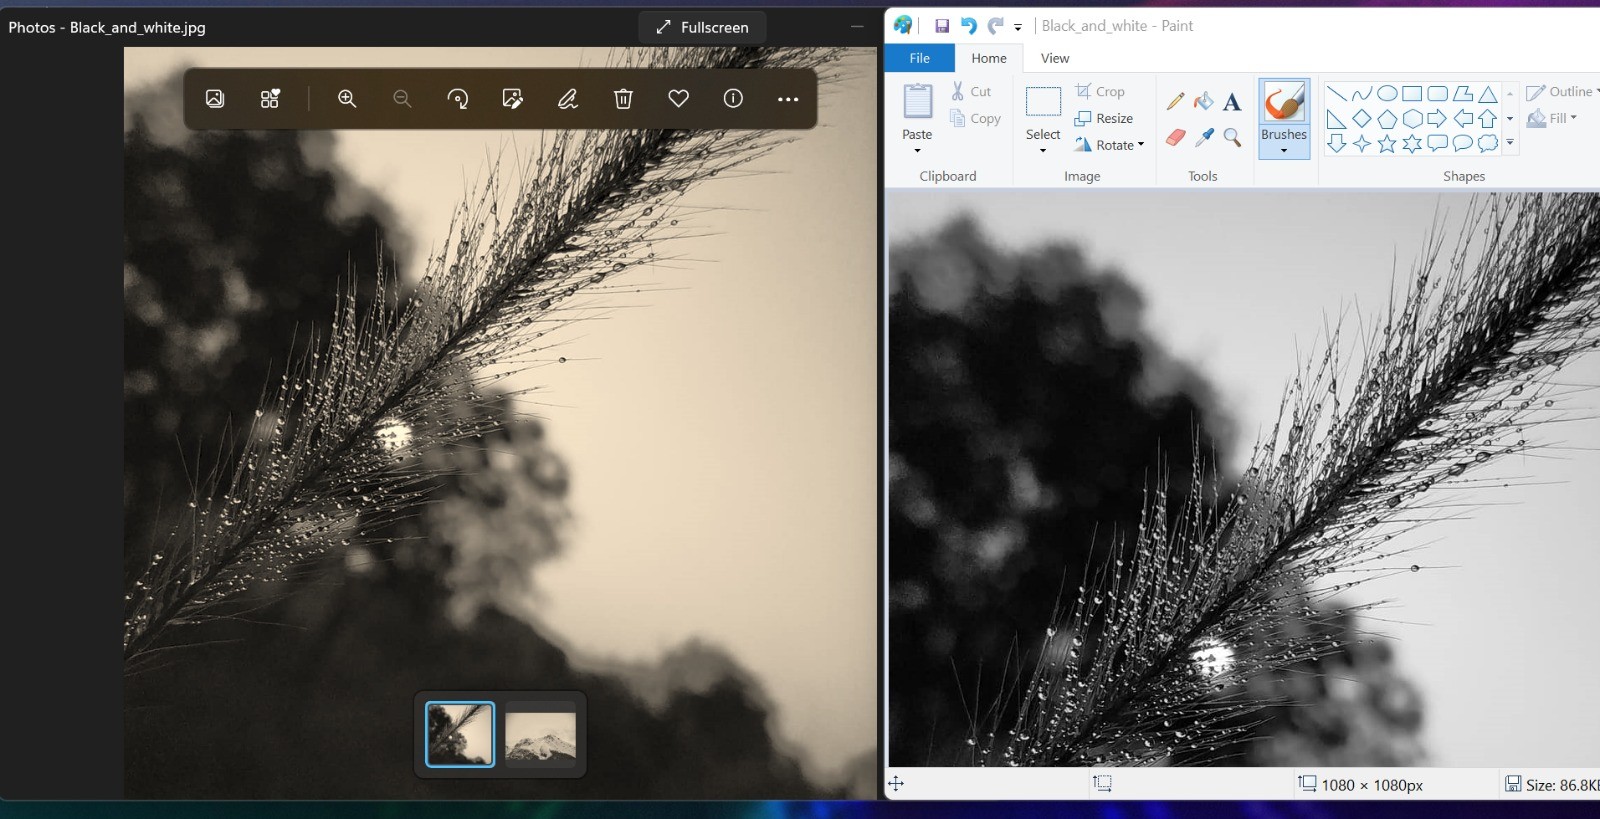Select the Eraser tool in Paint
The width and height of the screenshot is (1600, 819).
[x=1176, y=137]
